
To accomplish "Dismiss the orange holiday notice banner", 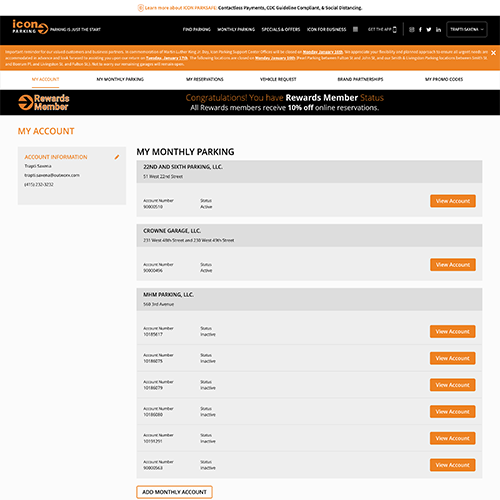I will 493,53.
